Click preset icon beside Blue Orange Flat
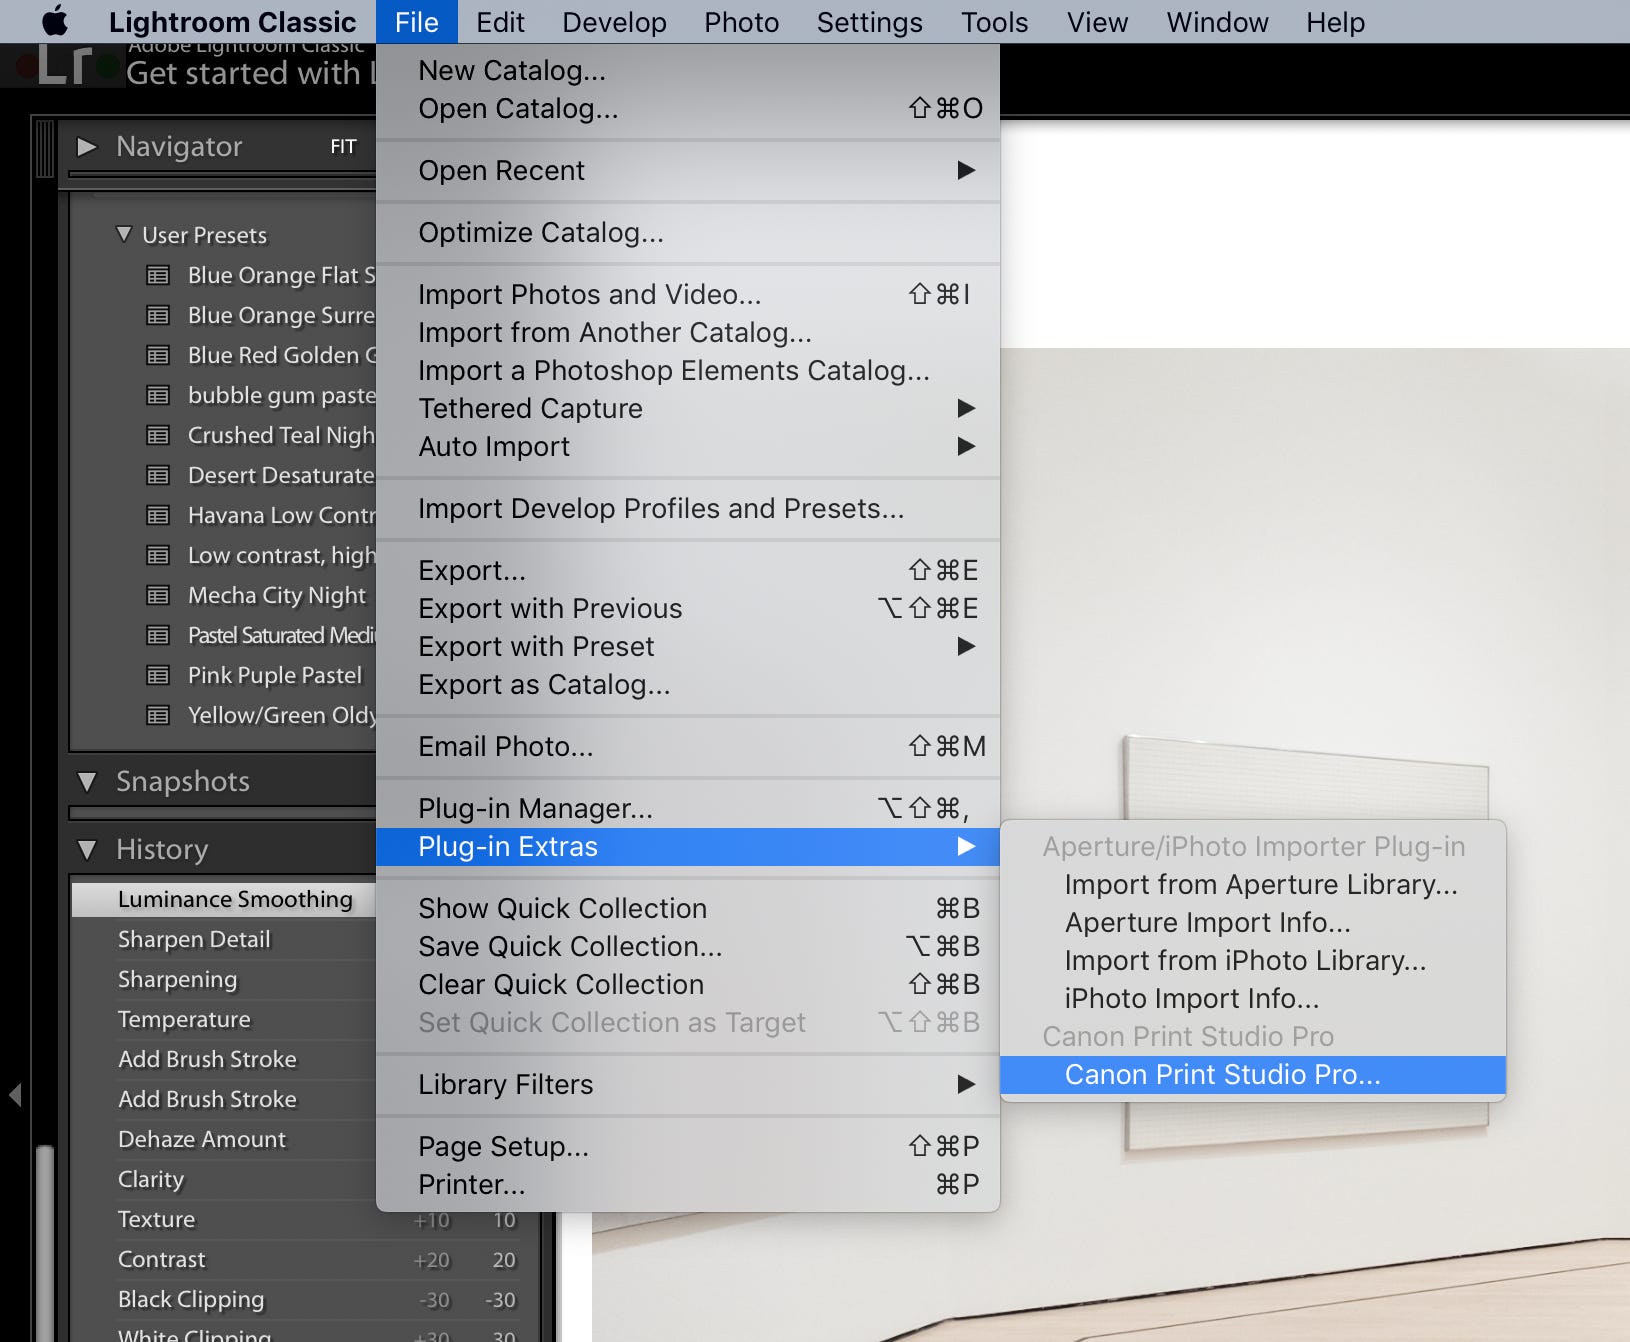Screen dimensions: 1630x1342 [x=158, y=275]
